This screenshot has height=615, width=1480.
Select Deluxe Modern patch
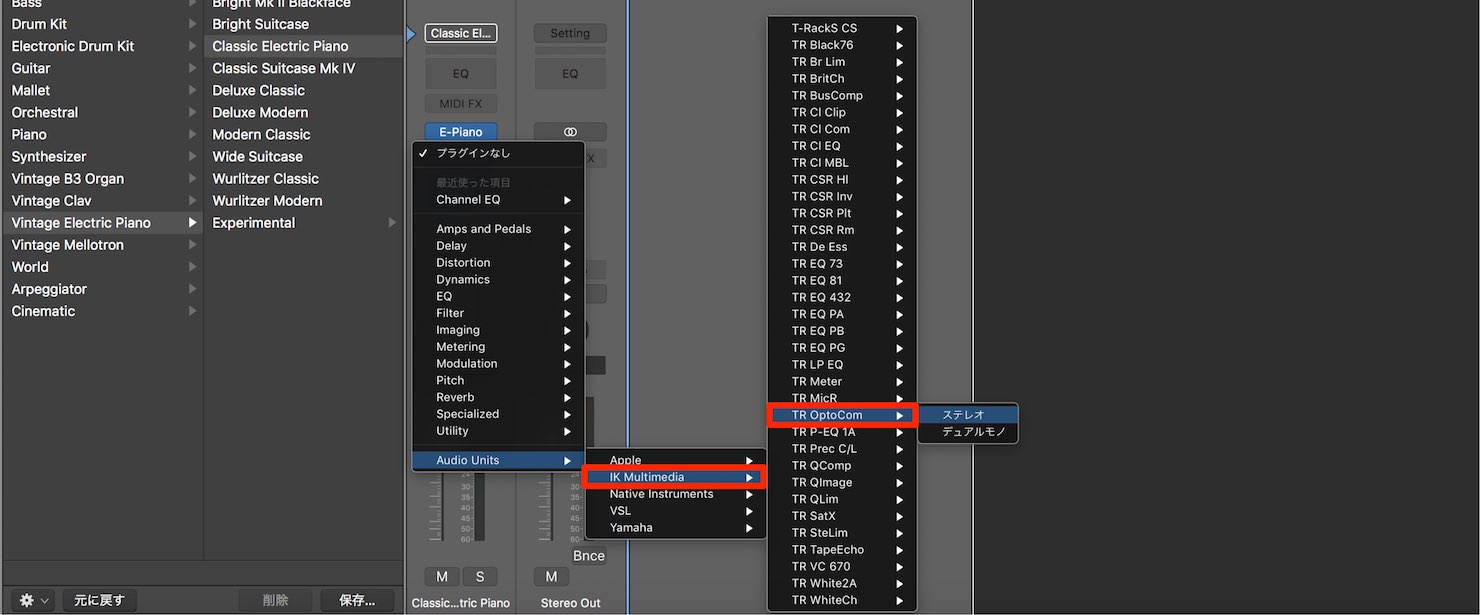click(x=304, y=112)
